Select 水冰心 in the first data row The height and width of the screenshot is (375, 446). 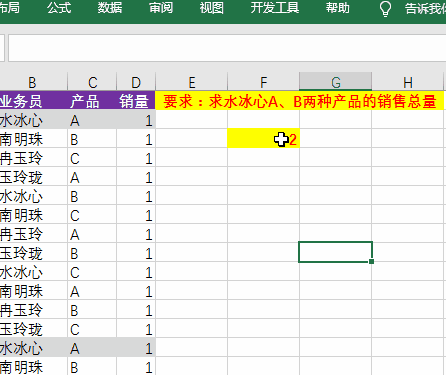click(x=33, y=120)
